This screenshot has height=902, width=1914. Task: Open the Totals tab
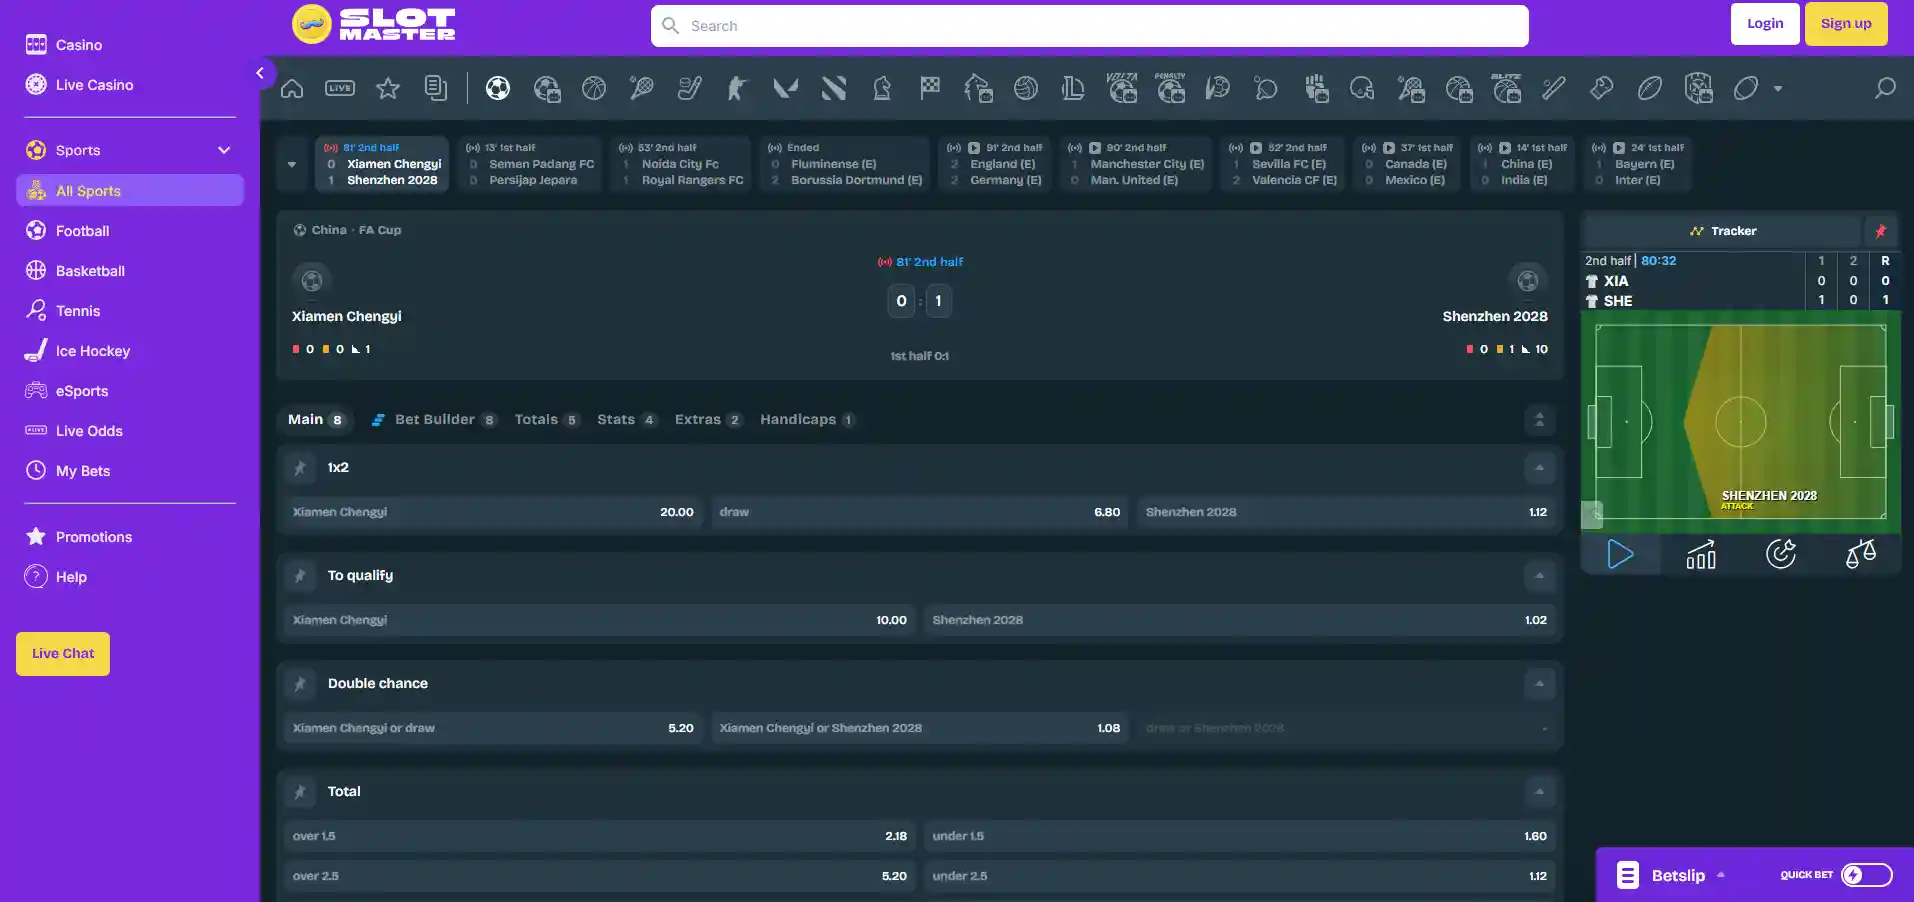tap(546, 420)
